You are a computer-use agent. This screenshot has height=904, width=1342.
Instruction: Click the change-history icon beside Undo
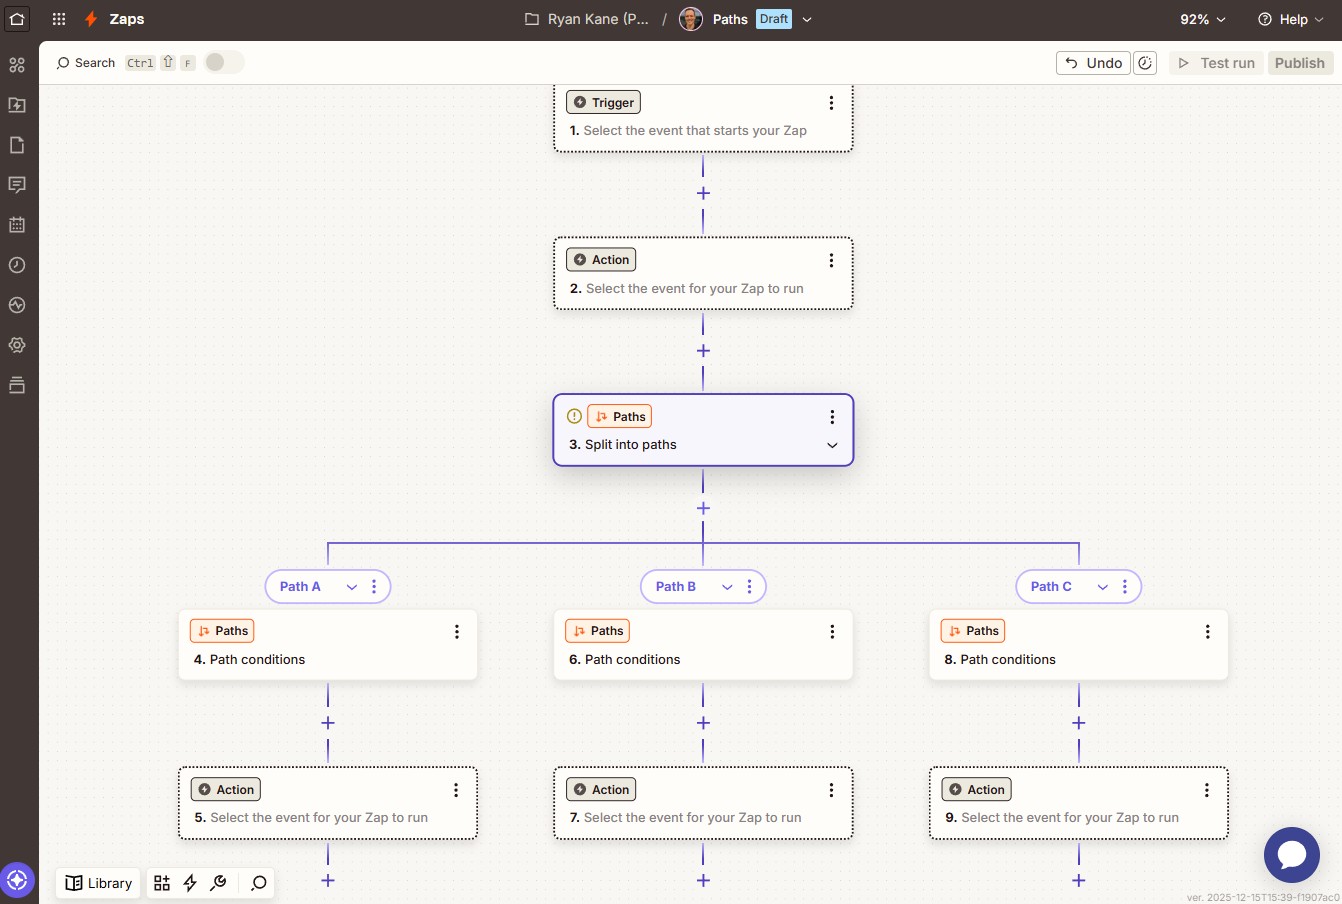point(1145,62)
